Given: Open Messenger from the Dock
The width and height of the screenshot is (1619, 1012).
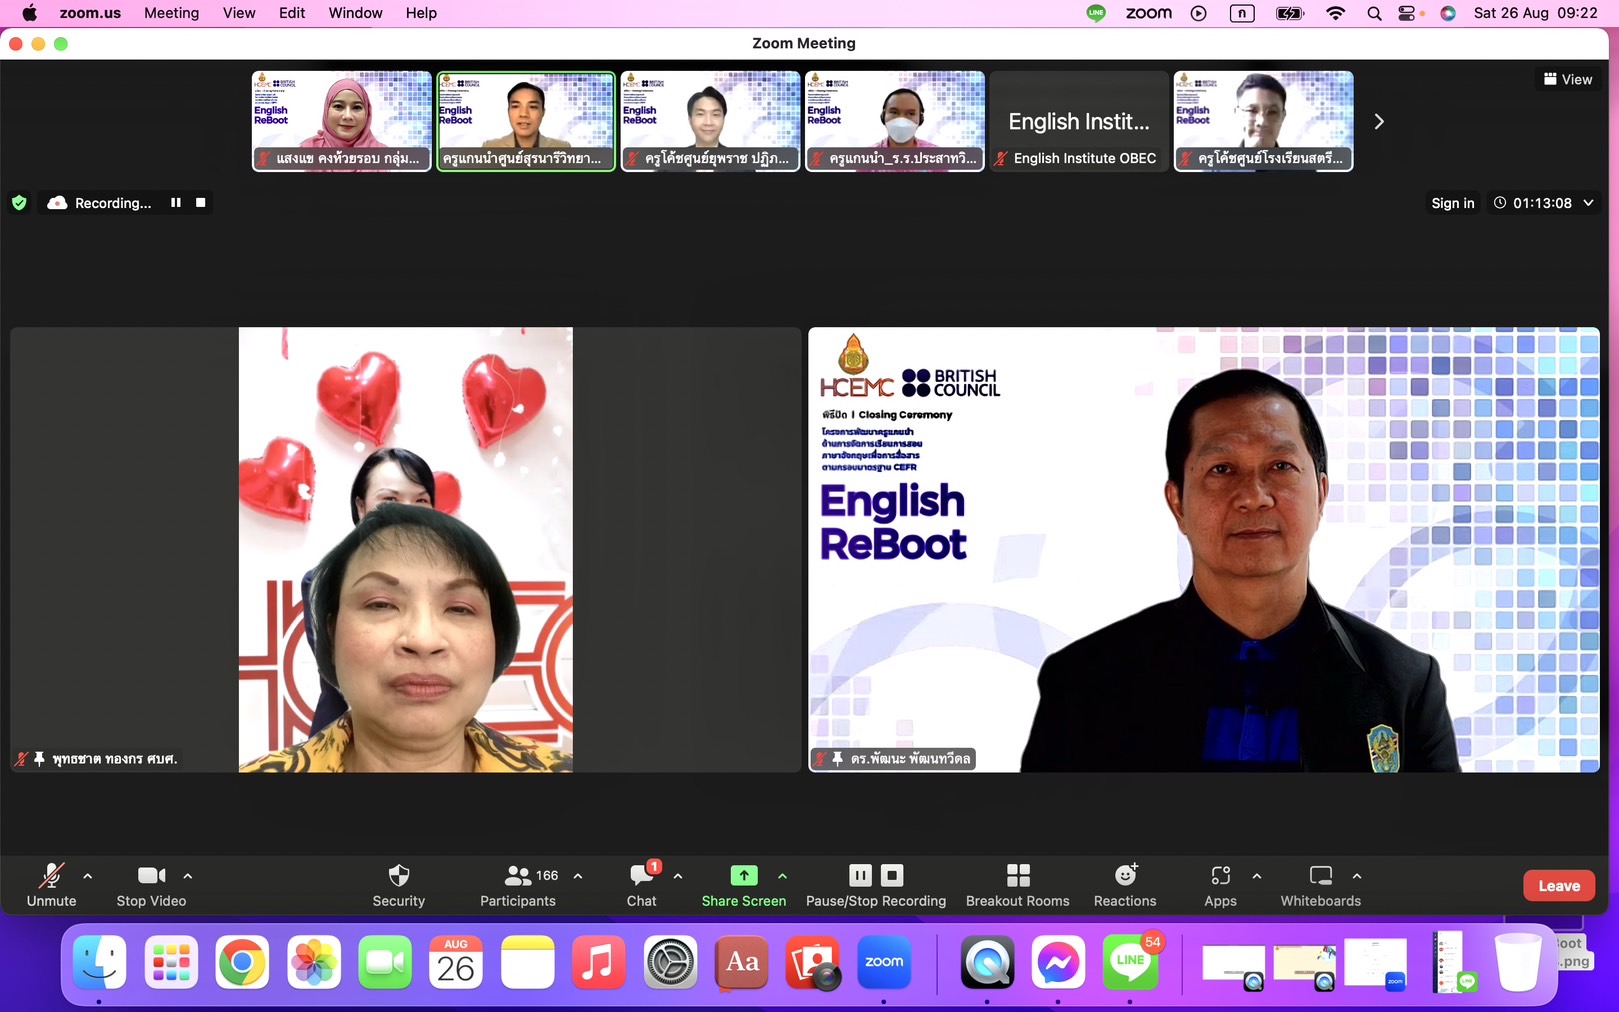Looking at the screenshot, I should tap(1058, 962).
